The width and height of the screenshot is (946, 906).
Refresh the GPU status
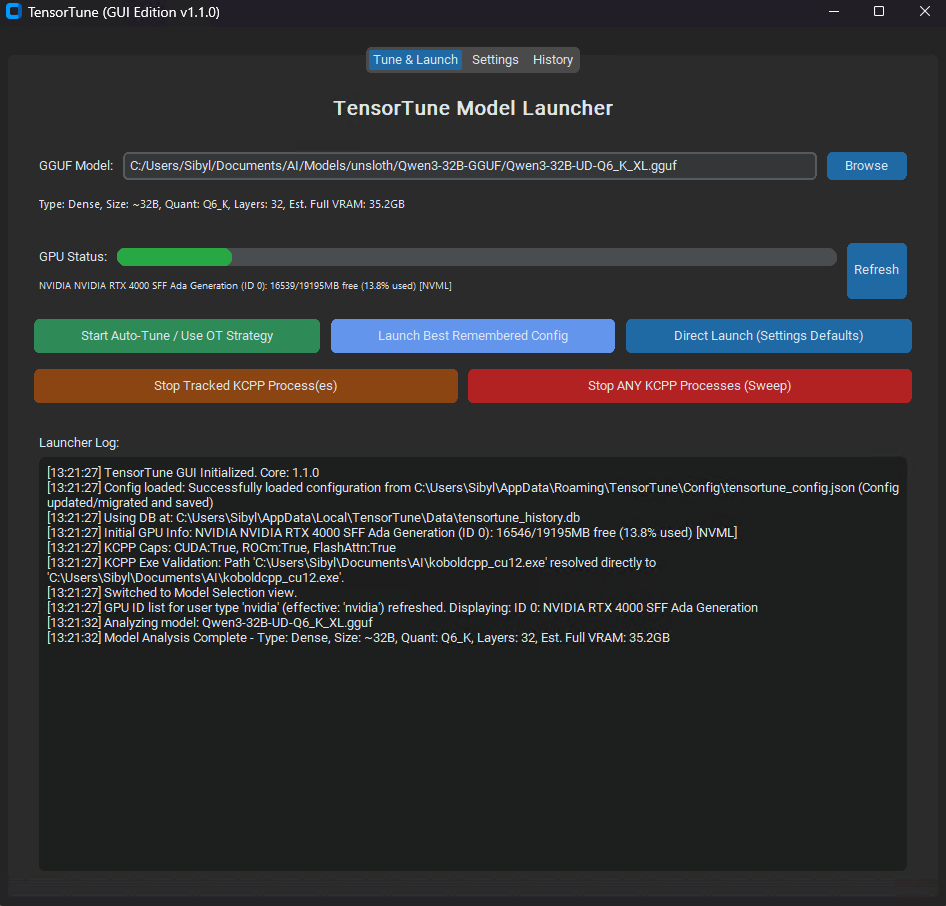tap(877, 270)
